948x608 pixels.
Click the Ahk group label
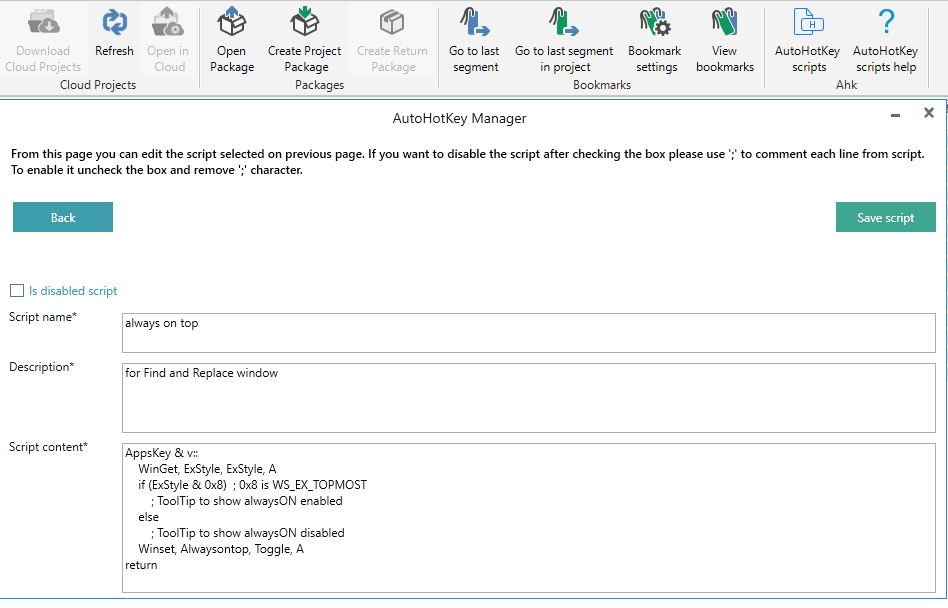(x=846, y=85)
